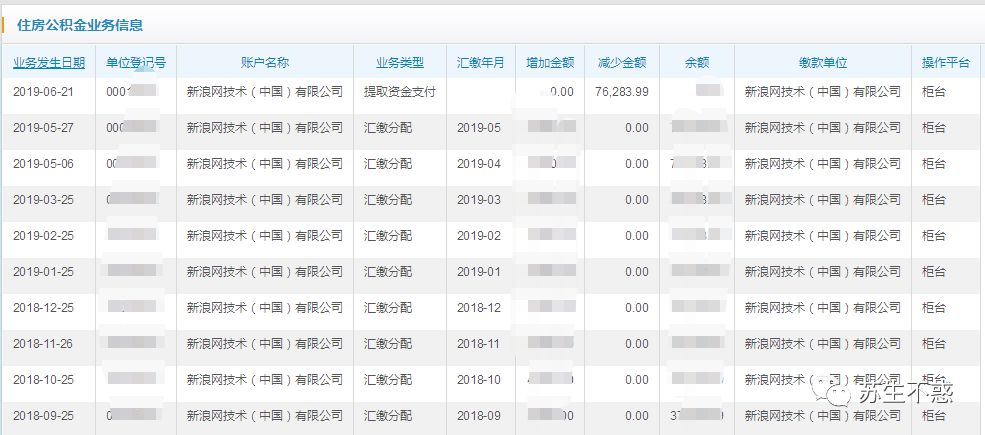Image resolution: width=985 pixels, height=435 pixels.
Task: Click reduced amount 0.00 in 2018-11-26 row
Action: [x=637, y=344]
